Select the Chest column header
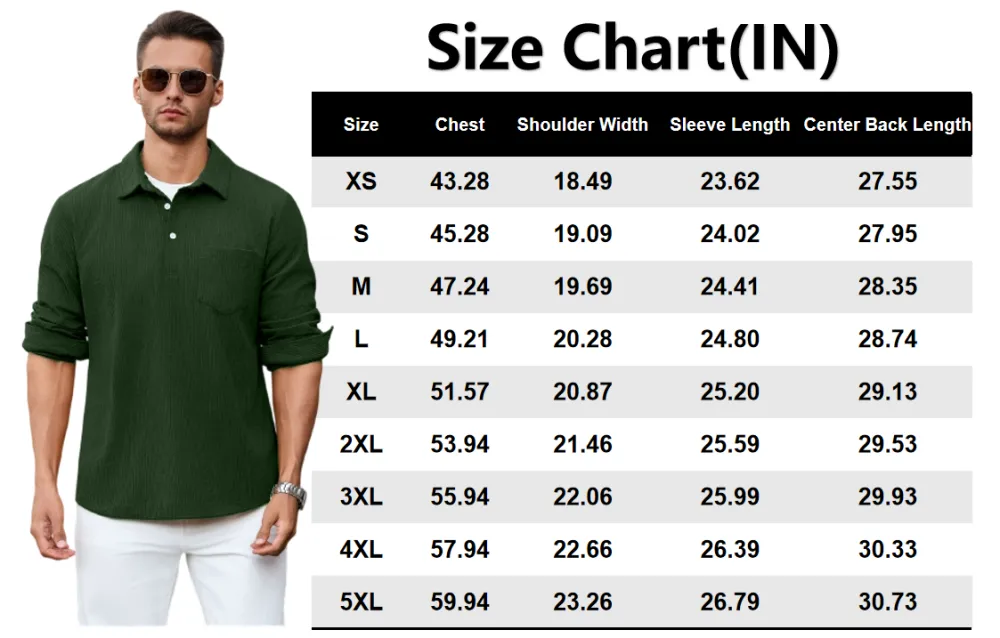 tap(460, 125)
